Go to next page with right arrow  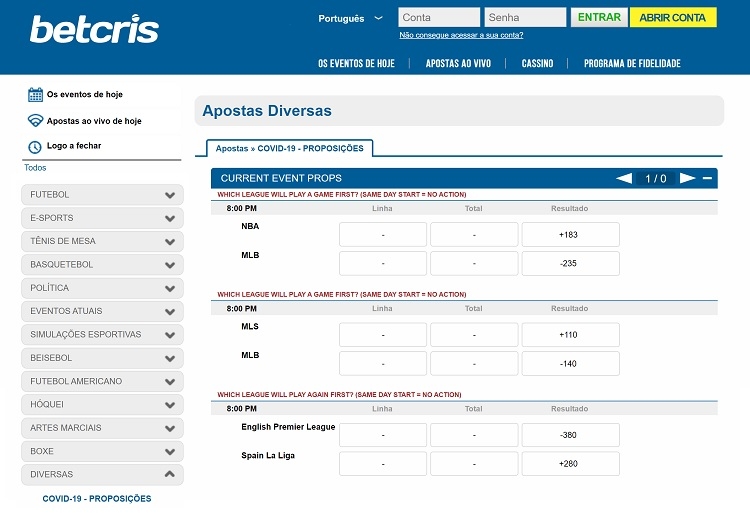(x=687, y=179)
